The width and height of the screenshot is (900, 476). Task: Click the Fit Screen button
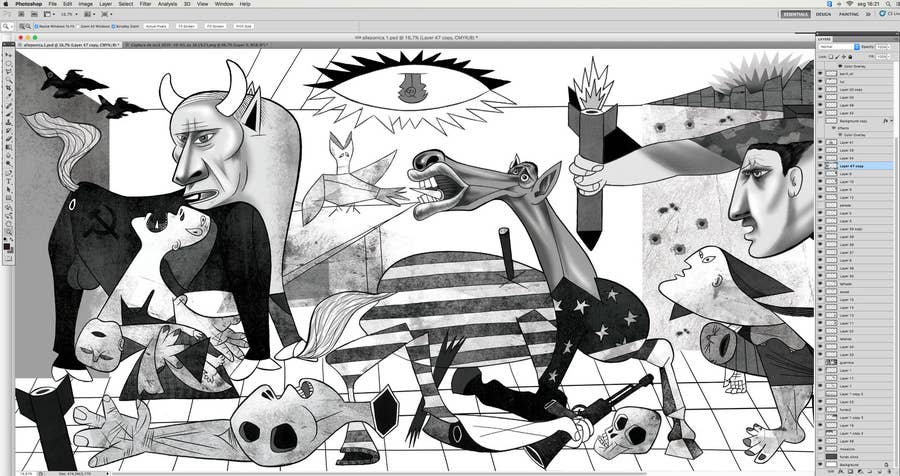tap(187, 26)
